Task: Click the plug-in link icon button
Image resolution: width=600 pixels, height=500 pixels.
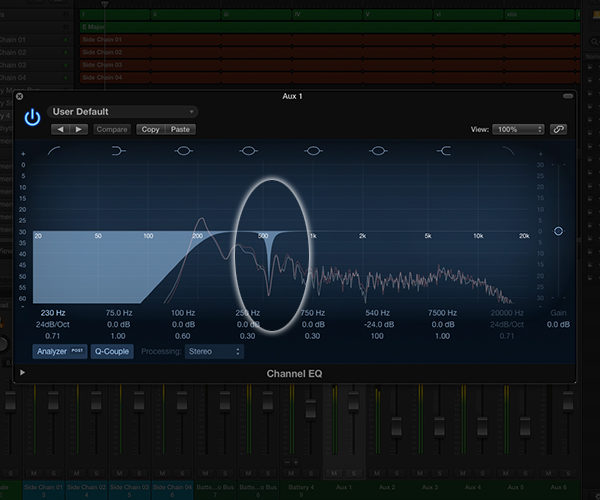Action: click(558, 129)
